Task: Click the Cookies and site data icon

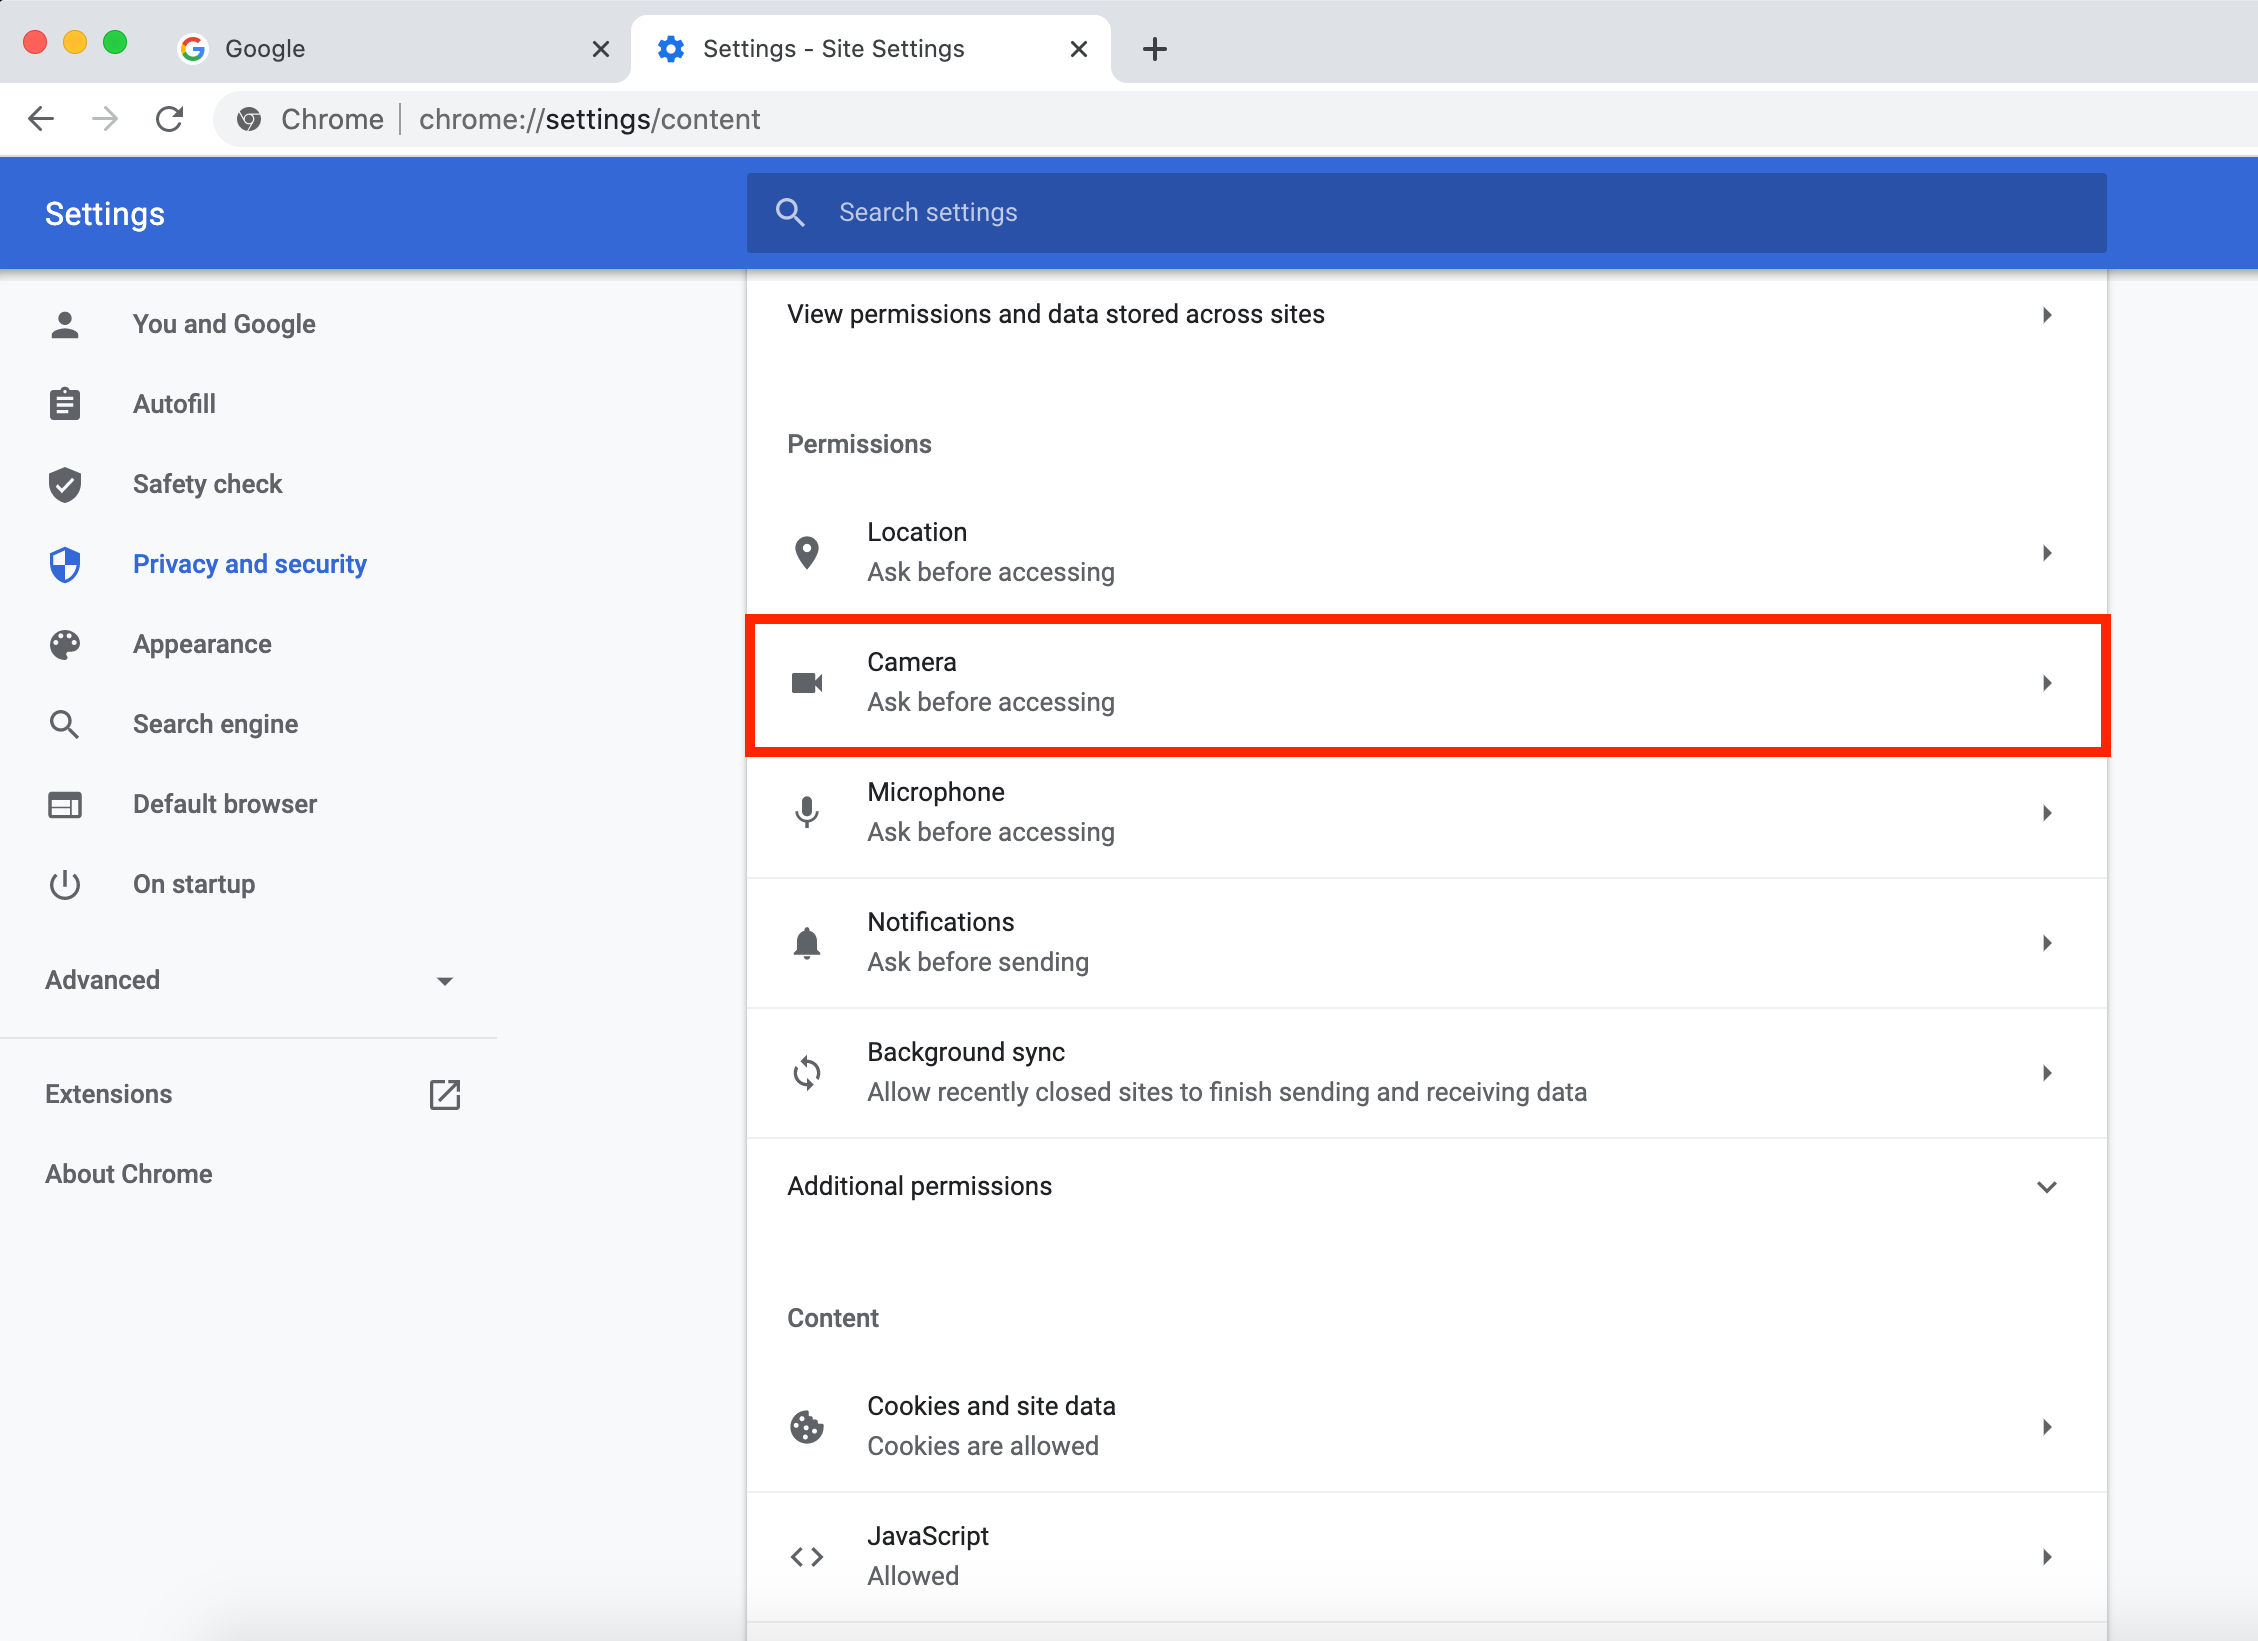Action: pos(806,1426)
